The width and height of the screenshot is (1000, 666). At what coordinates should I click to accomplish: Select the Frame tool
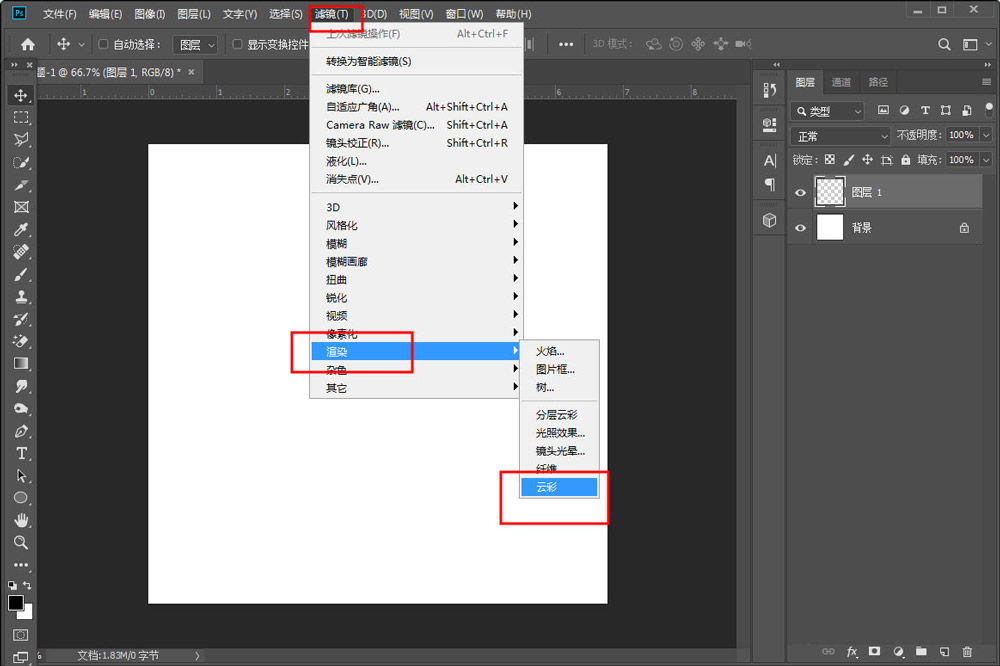pyautogui.click(x=21, y=207)
